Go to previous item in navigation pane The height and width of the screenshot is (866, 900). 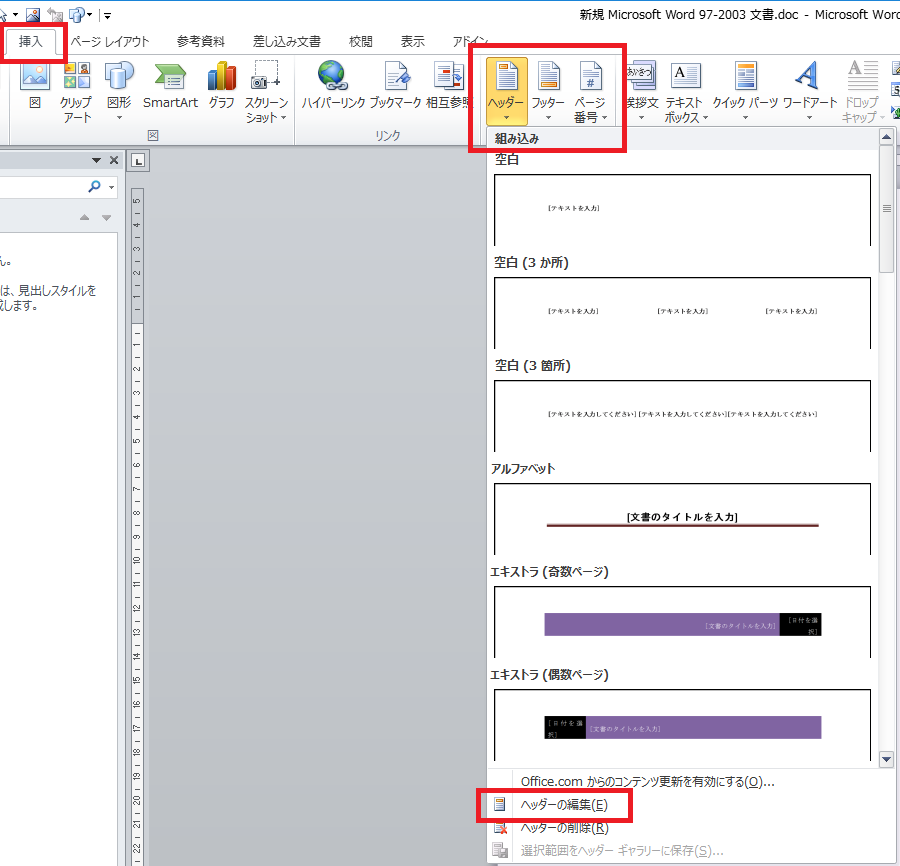[84, 218]
